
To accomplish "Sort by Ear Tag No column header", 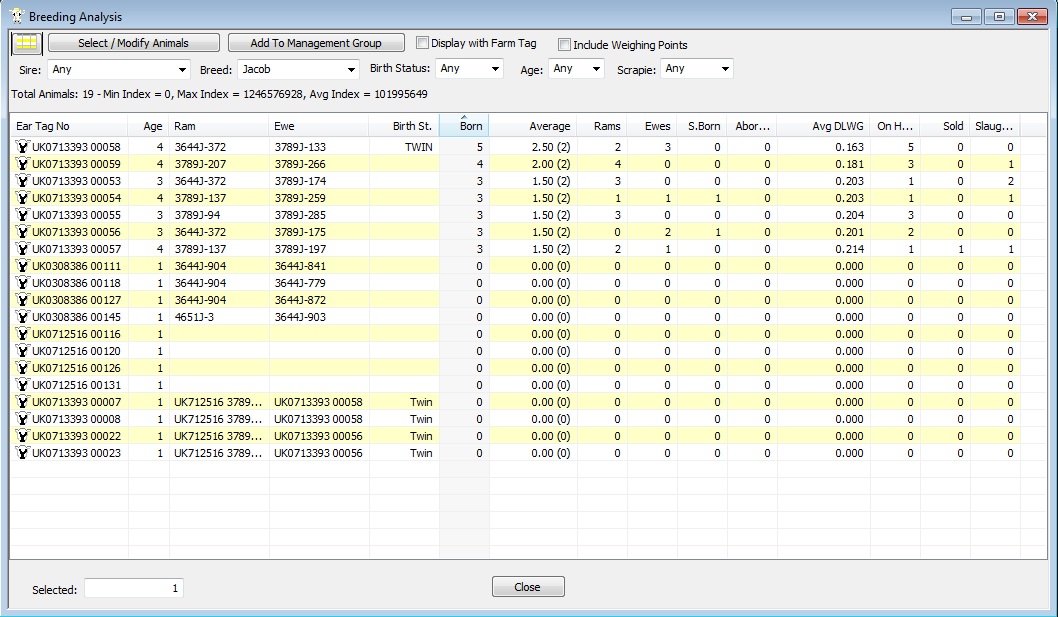I will tap(69, 126).
